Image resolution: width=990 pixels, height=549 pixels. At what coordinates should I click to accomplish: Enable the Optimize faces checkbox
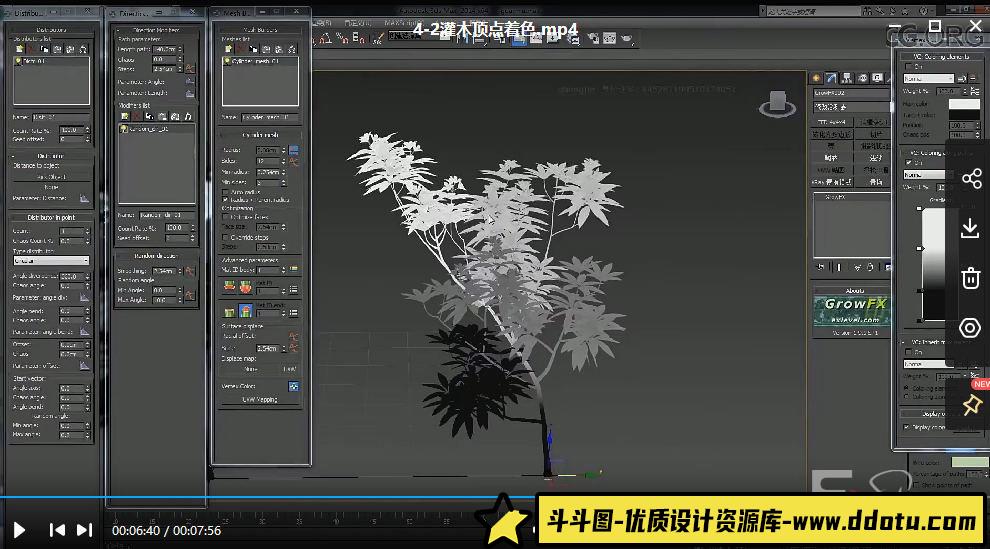[x=225, y=217]
